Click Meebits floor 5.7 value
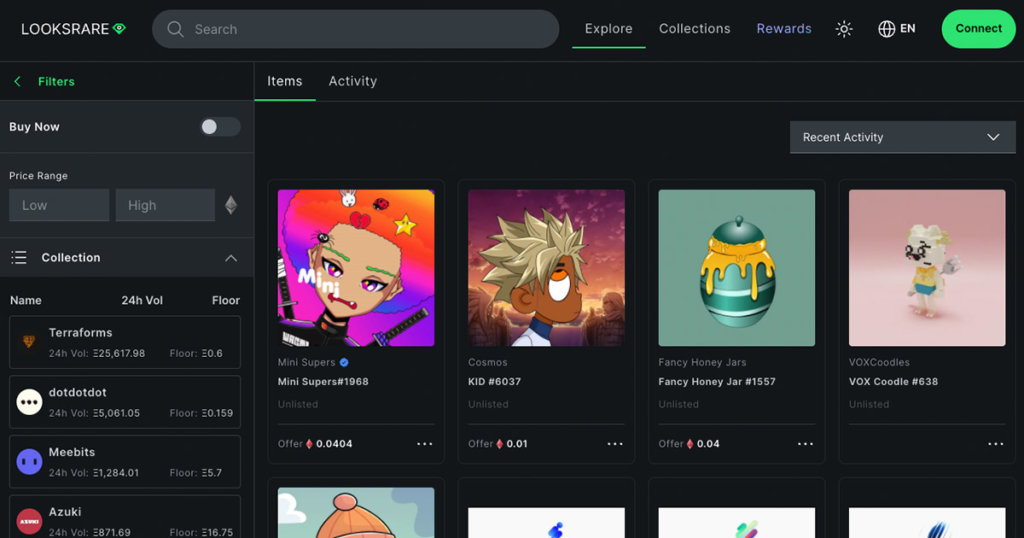Viewport: 1024px width, 538px height. (x=212, y=473)
